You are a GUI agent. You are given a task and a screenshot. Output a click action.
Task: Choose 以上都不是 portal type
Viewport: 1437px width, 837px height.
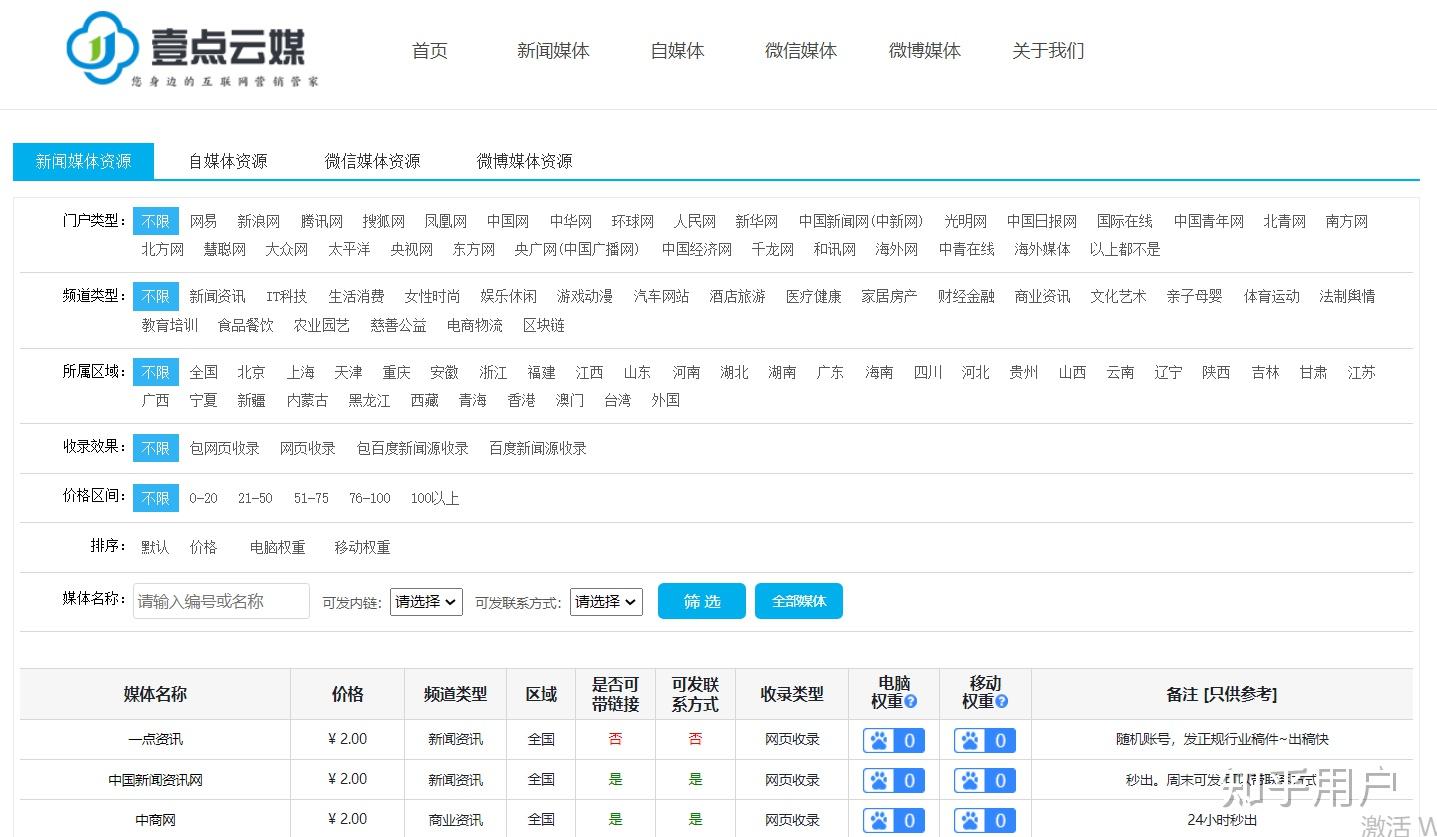[x=1125, y=249]
